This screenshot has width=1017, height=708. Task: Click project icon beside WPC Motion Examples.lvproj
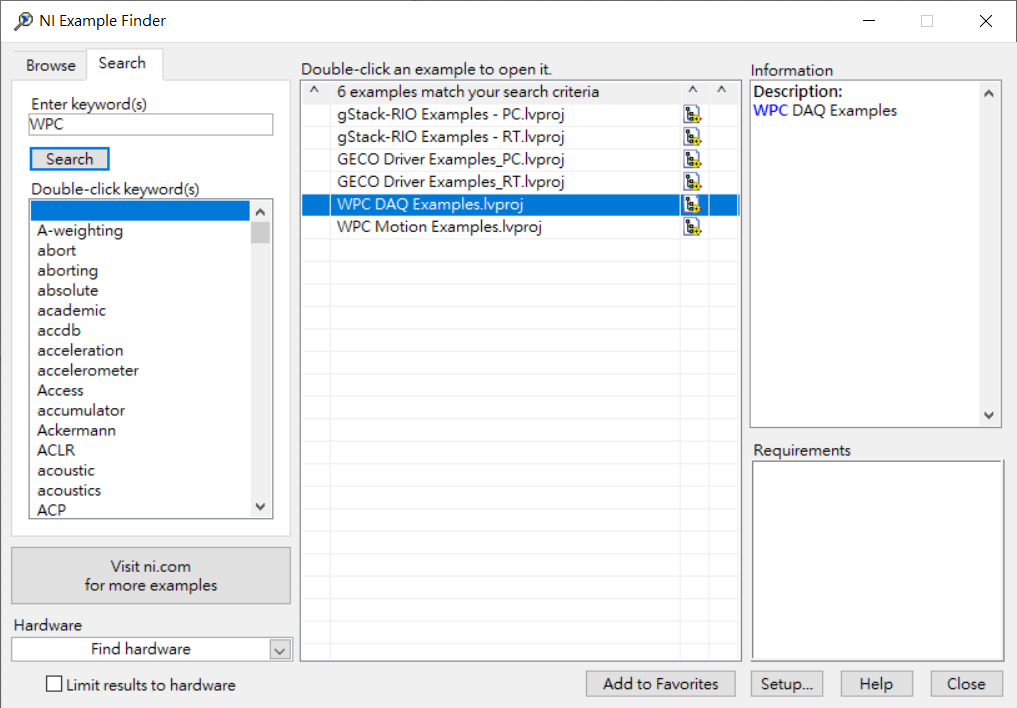pyautogui.click(x=692, y=227)
